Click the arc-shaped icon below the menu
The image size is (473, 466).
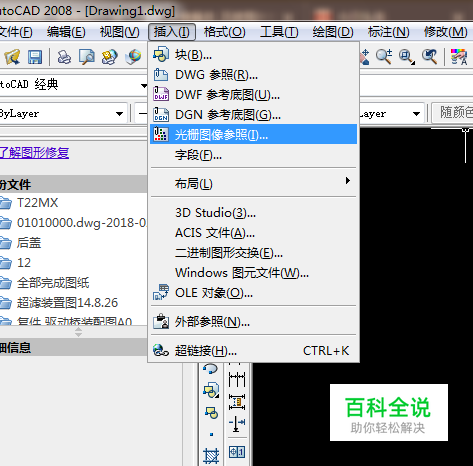pos(210,369)
